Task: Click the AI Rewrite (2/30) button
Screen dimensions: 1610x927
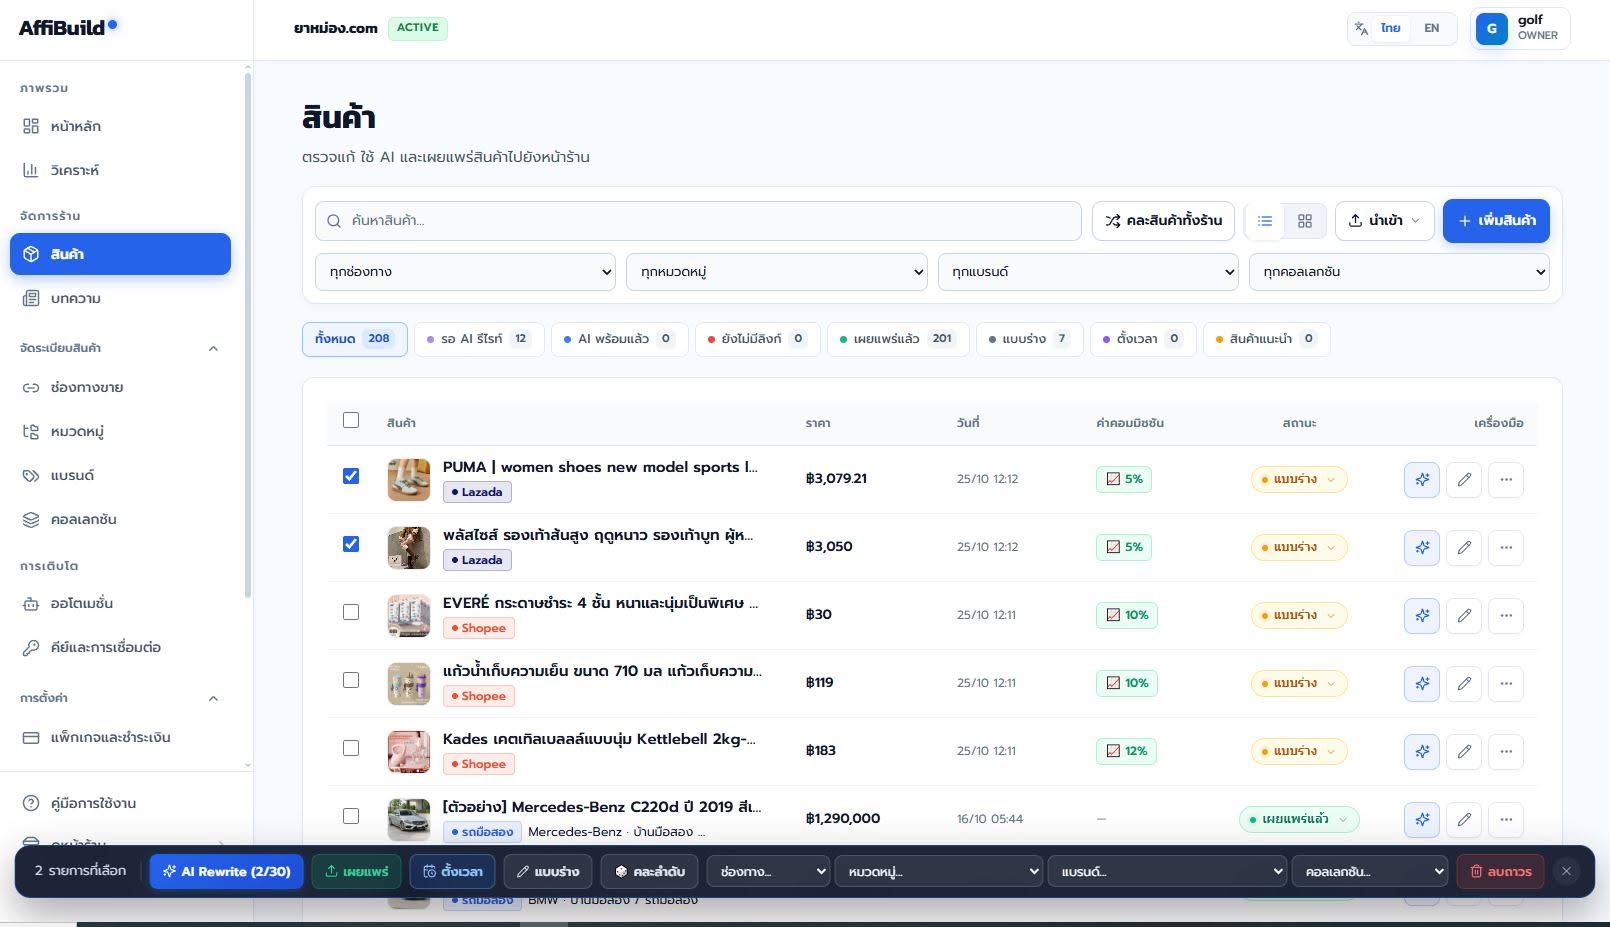Action: click(x=227, y=871)
